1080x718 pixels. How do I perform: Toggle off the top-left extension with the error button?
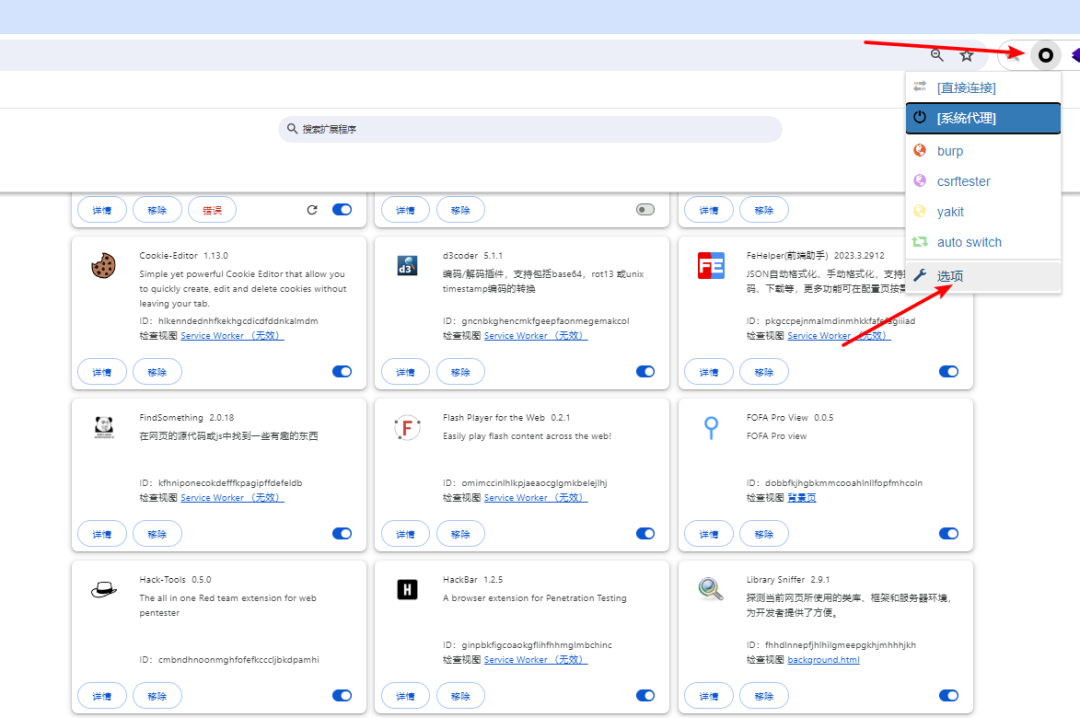(x=342, y=209)
